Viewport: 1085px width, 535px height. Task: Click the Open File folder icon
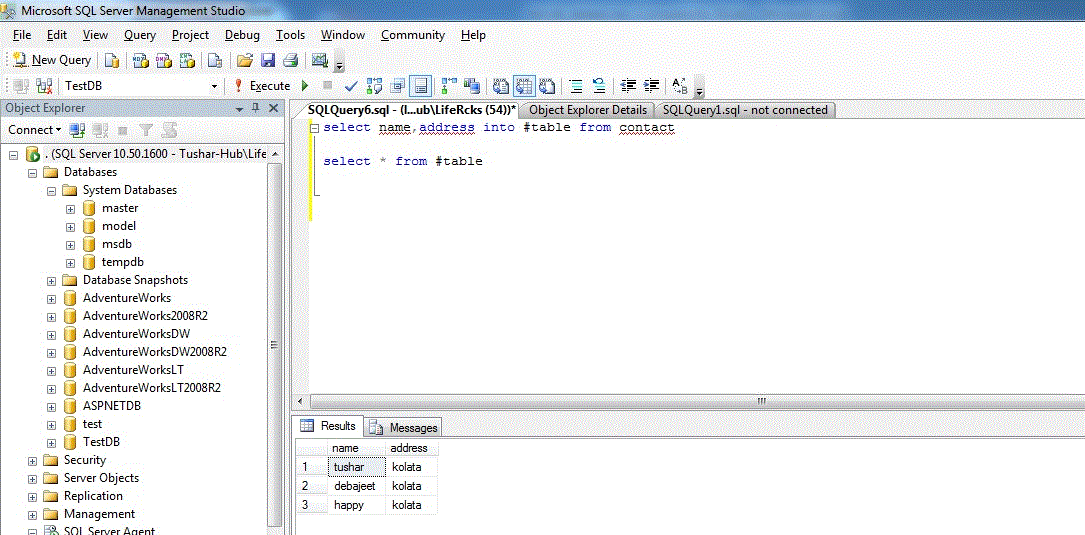point(244,60)
